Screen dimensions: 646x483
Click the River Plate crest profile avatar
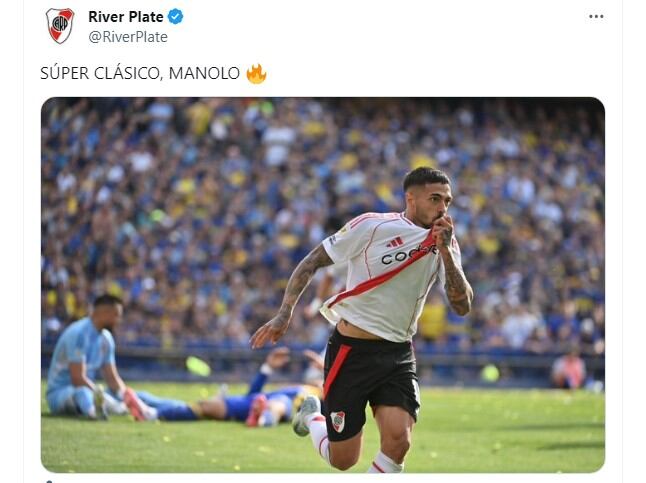[60, 26]
